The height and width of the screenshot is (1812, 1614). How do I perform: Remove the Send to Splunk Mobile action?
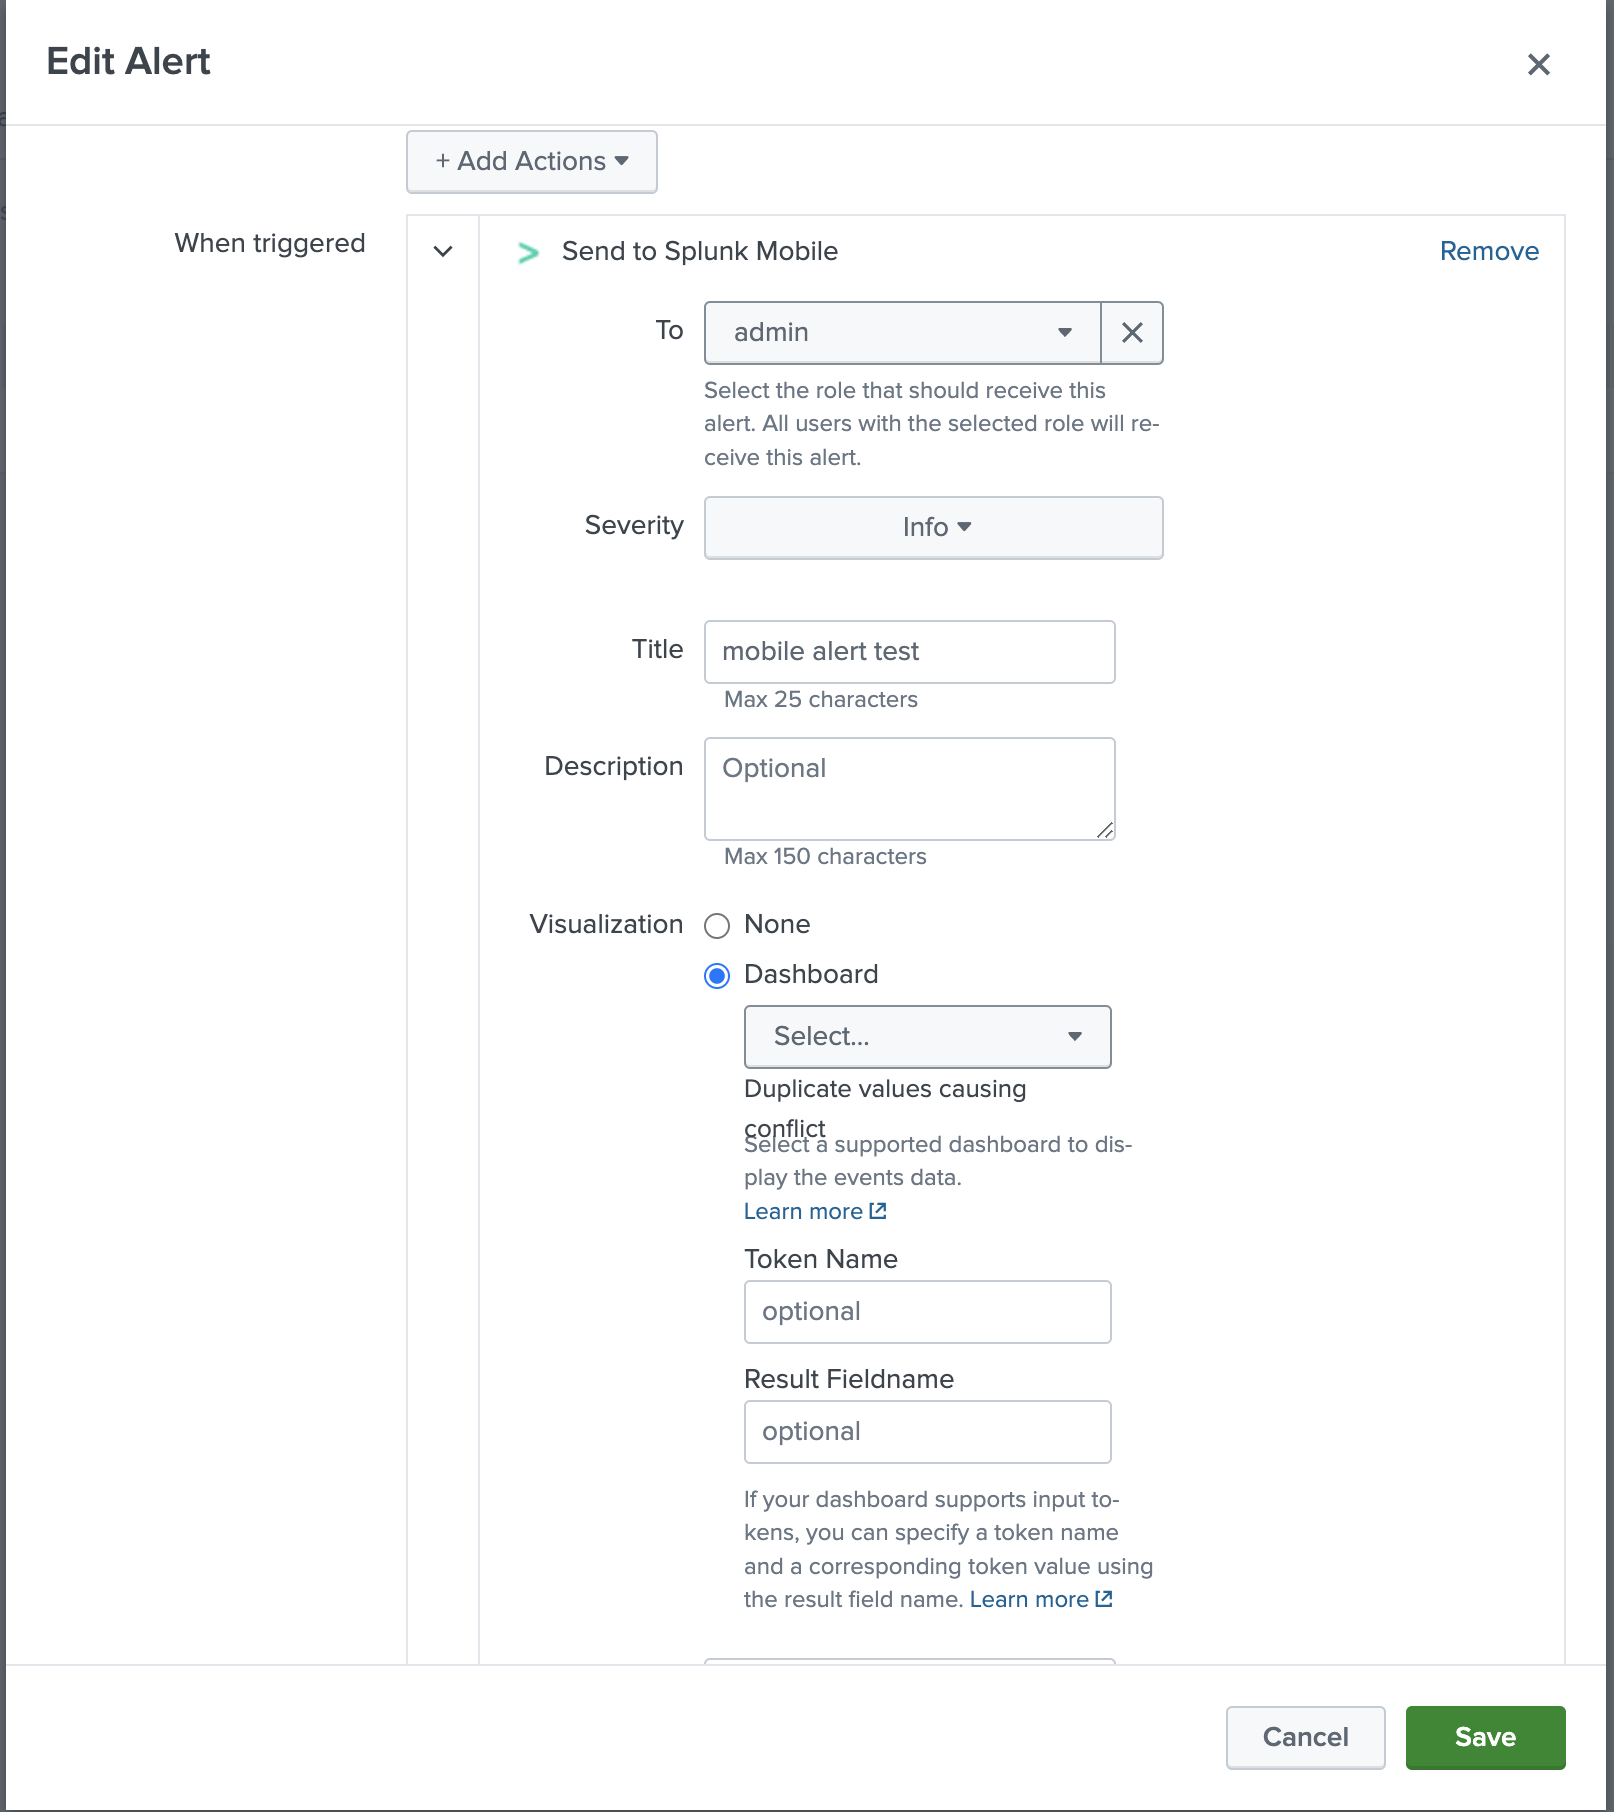[x=1488, y=251]
